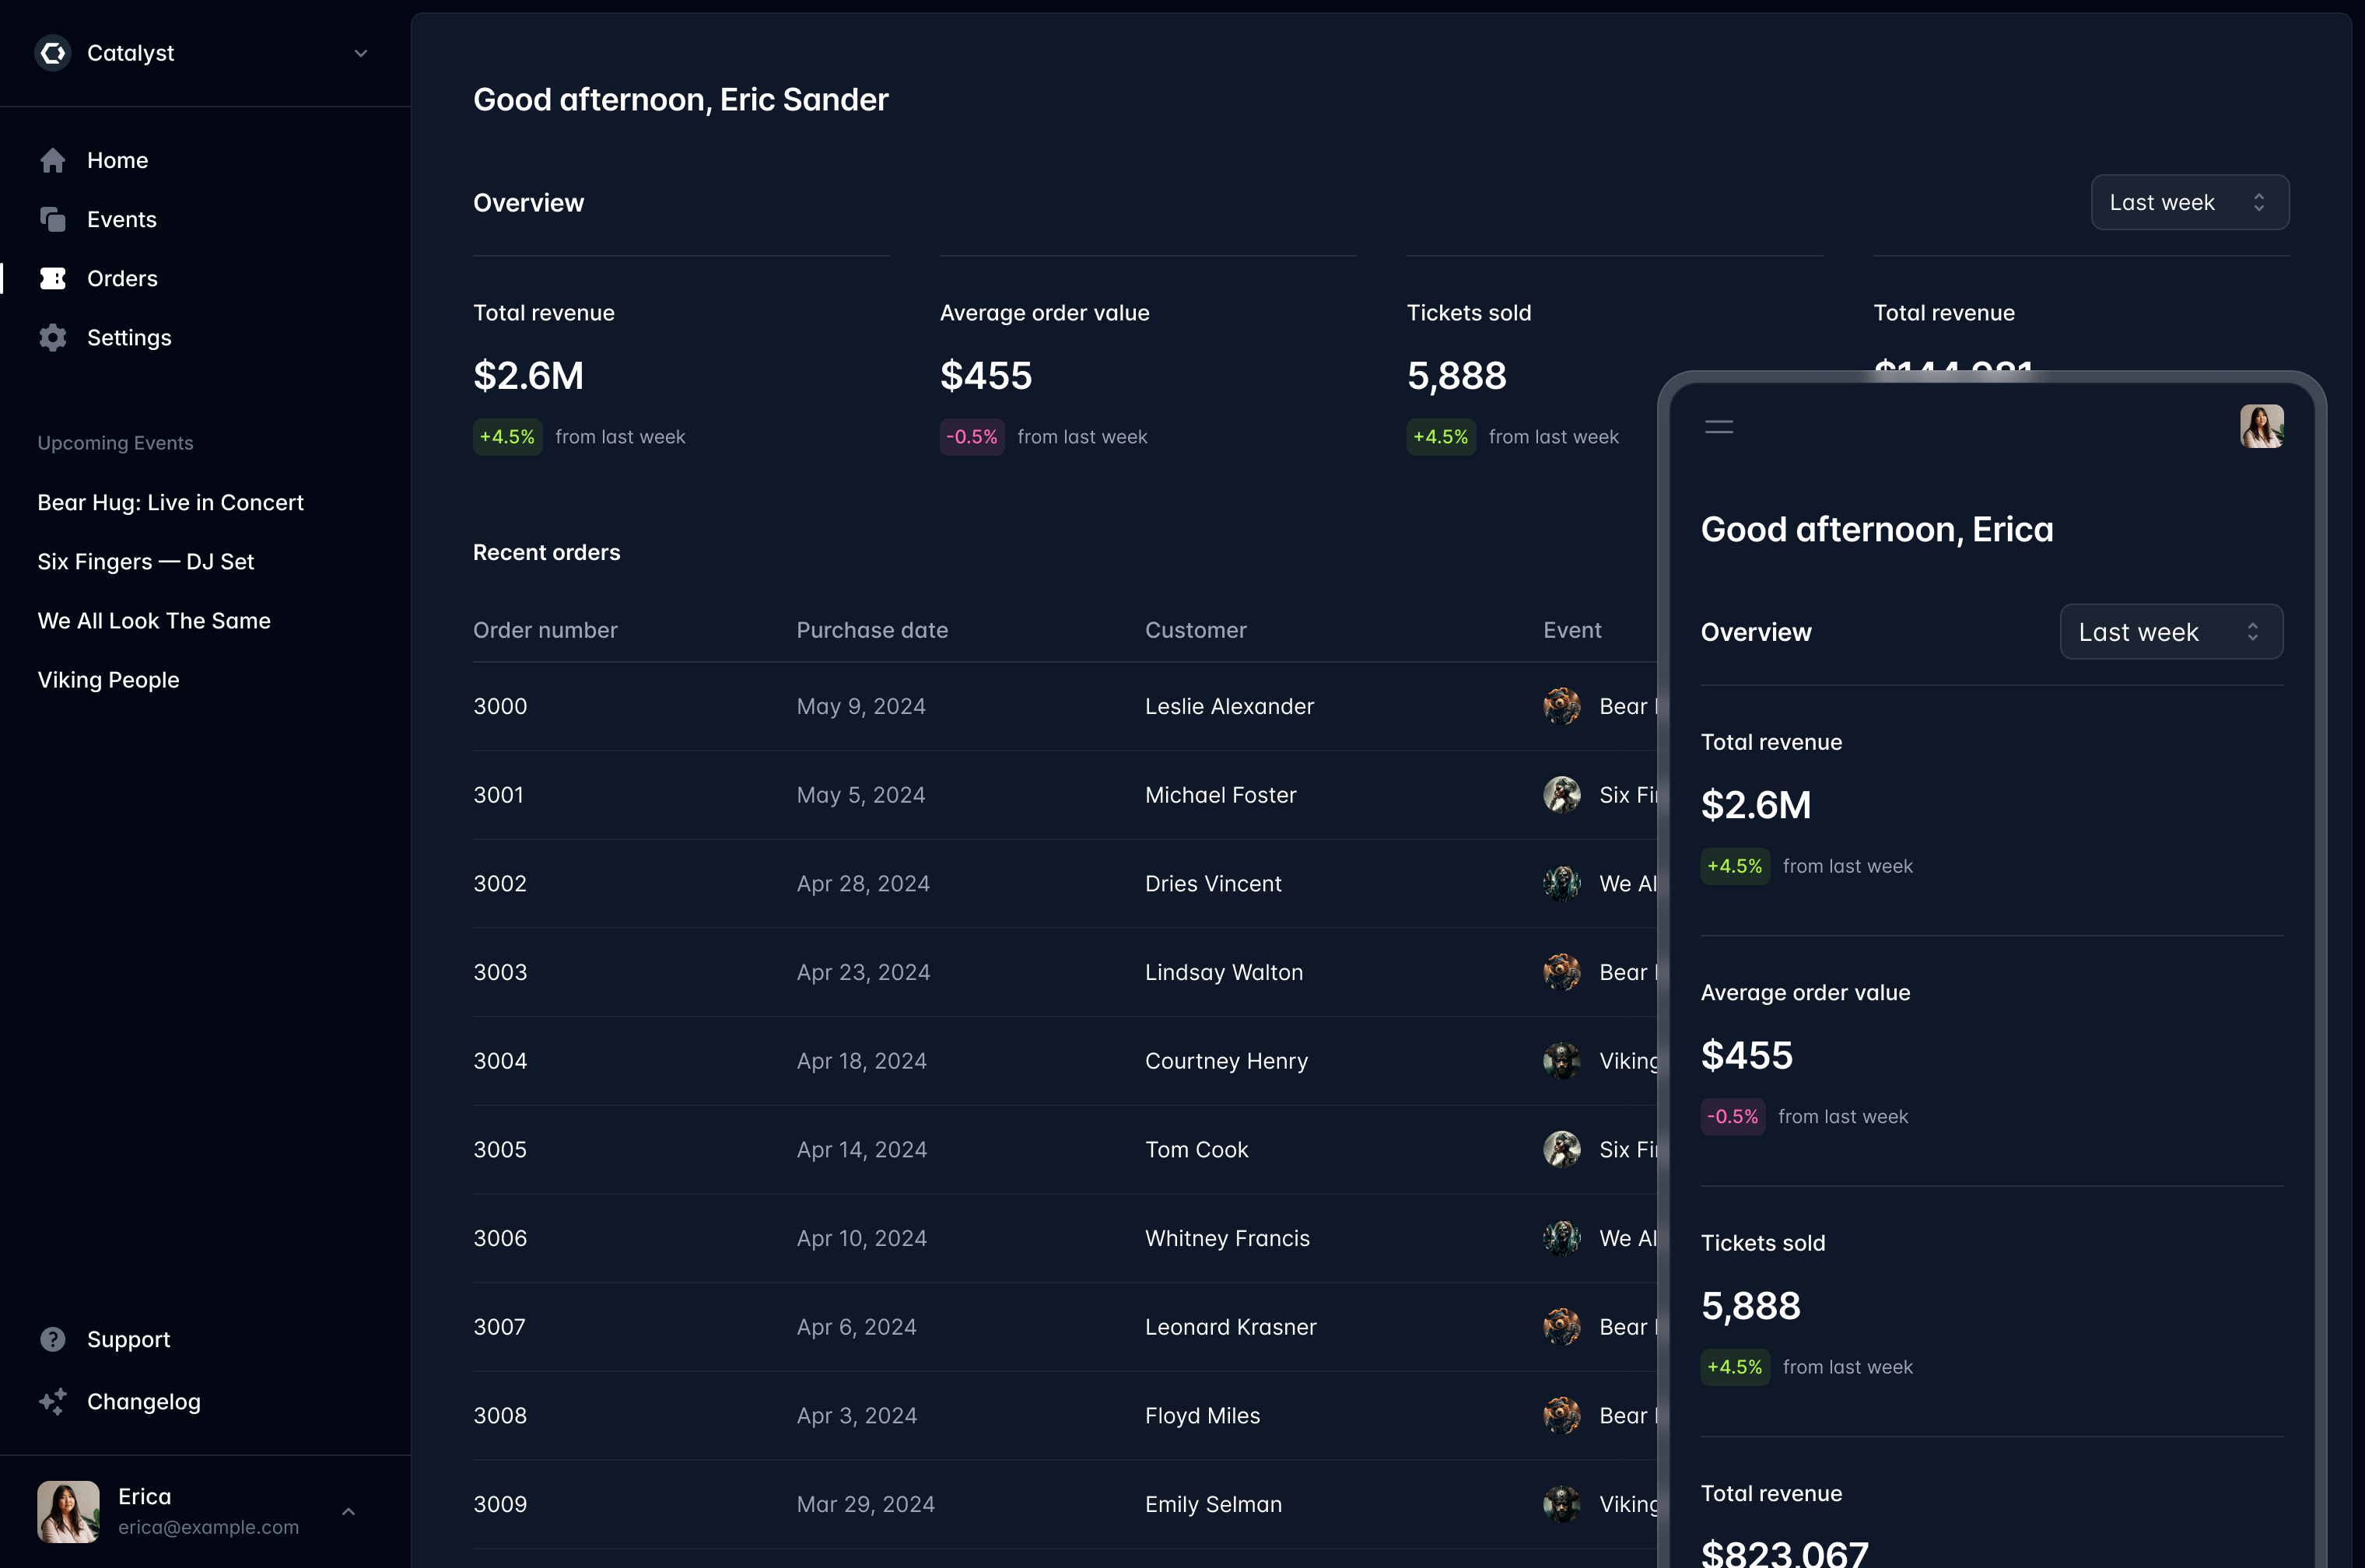
Task: Open Six Fingers — DJ Set event
Action: 146,562
